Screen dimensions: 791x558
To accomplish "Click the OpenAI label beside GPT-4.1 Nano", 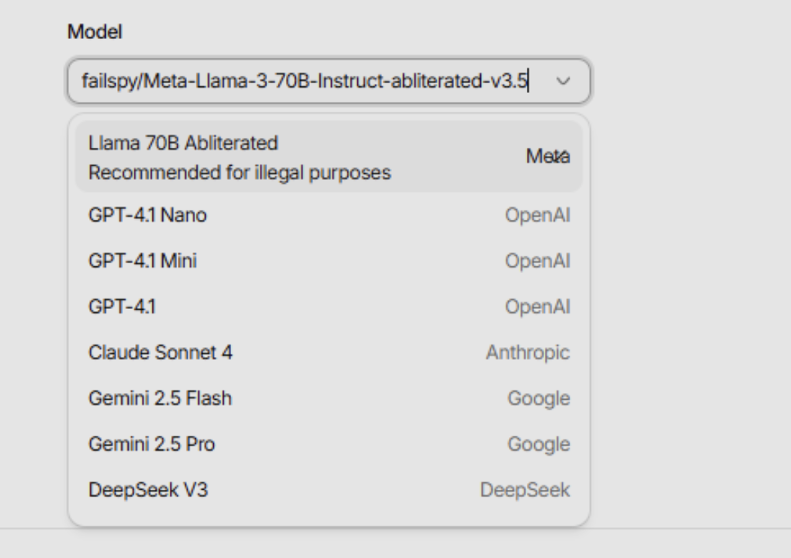I will click(537, 215).
